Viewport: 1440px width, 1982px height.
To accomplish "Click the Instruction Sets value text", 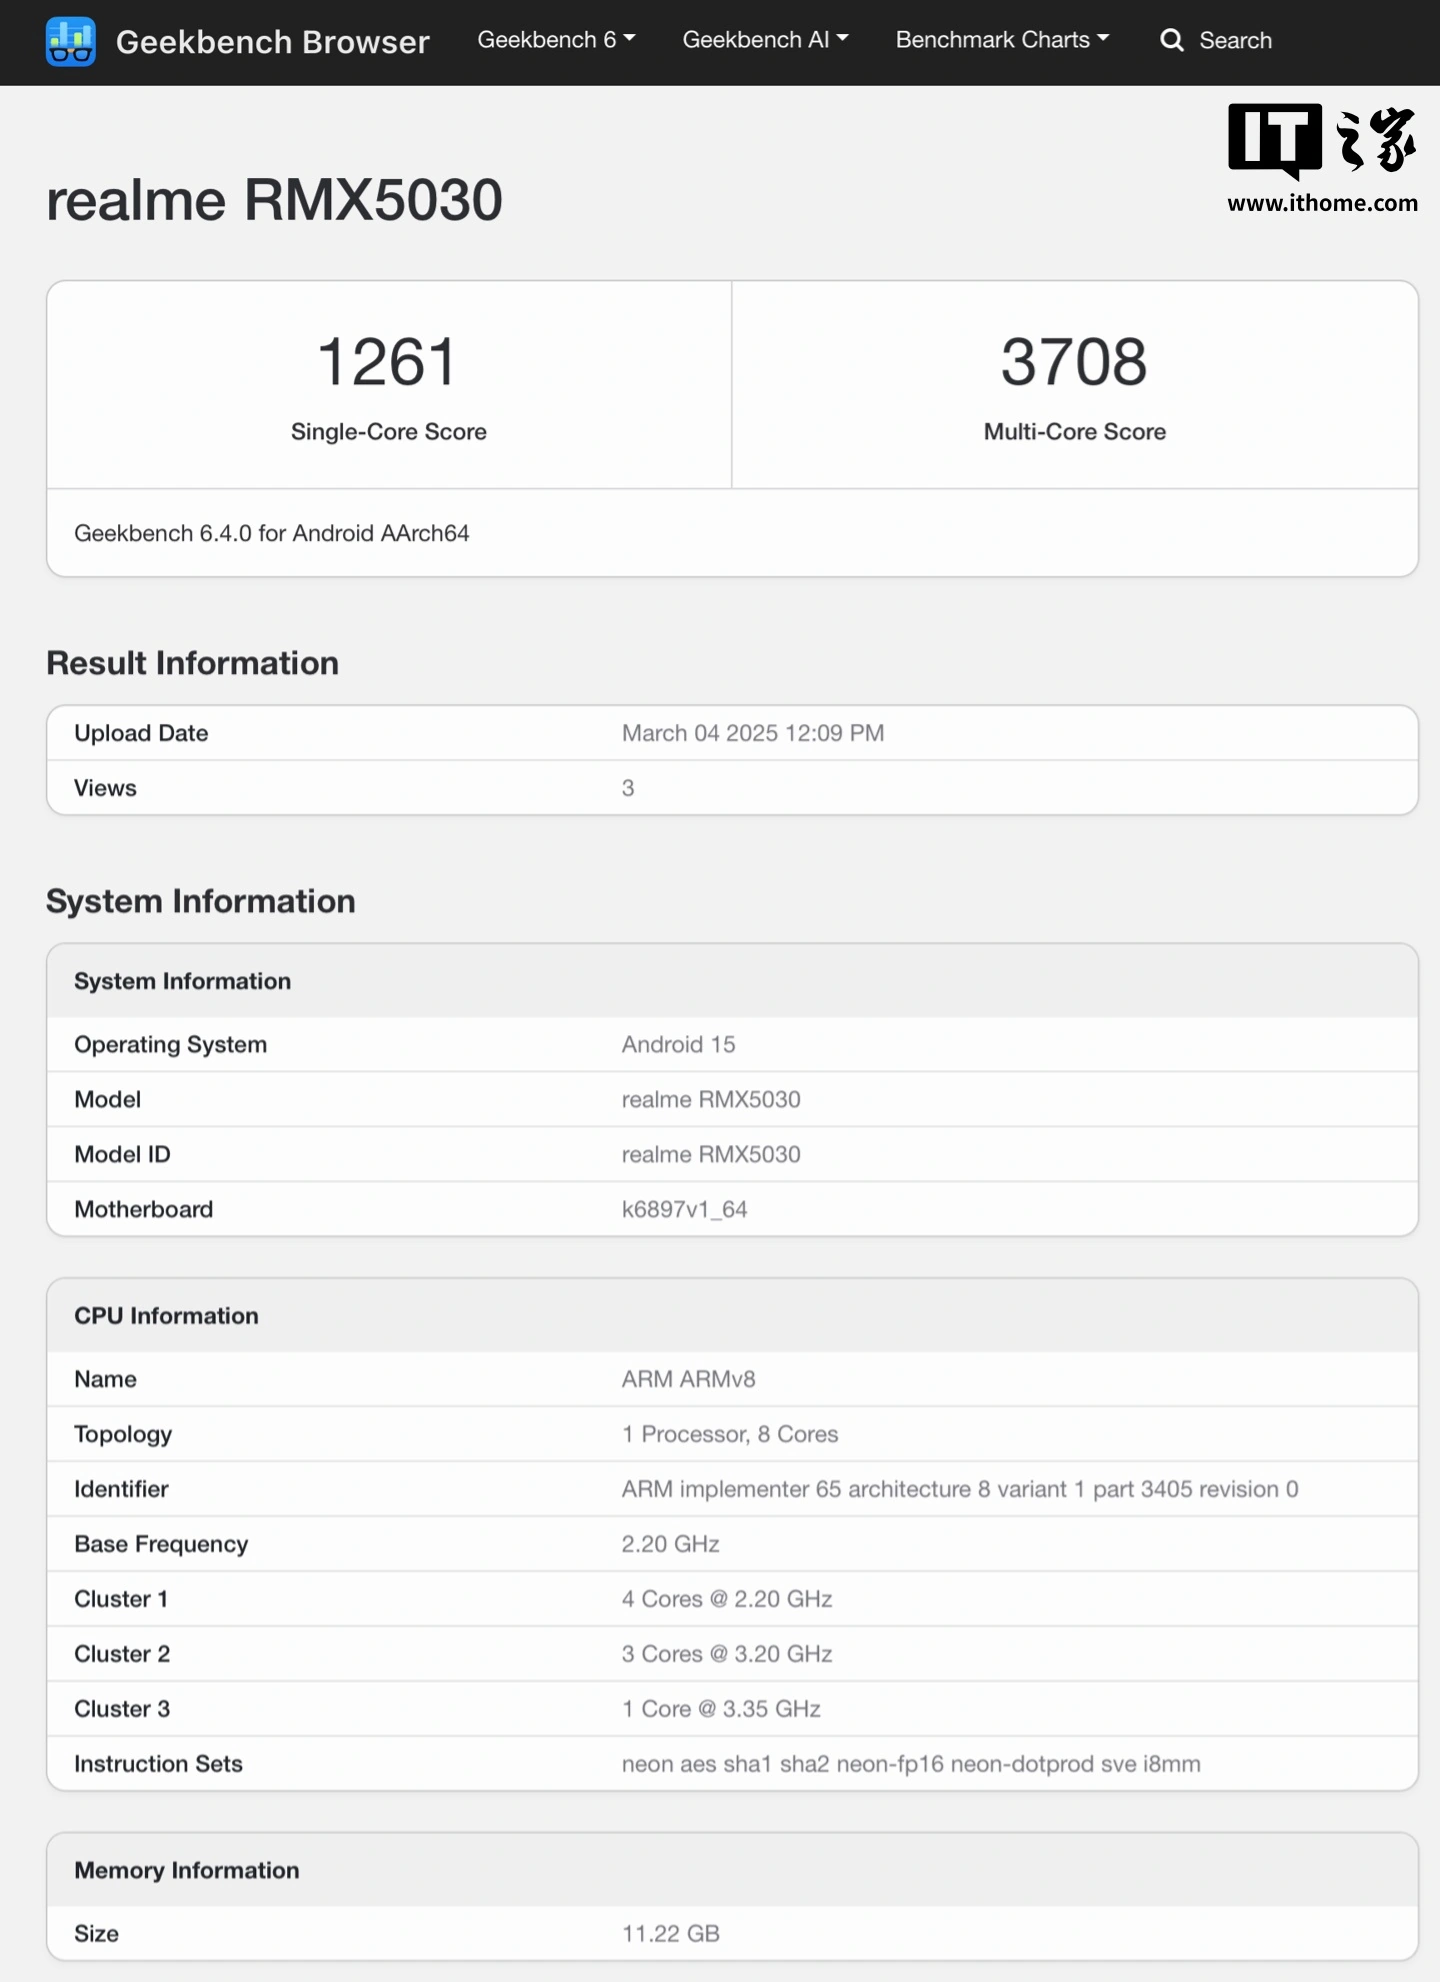I will coord(910,1764).
